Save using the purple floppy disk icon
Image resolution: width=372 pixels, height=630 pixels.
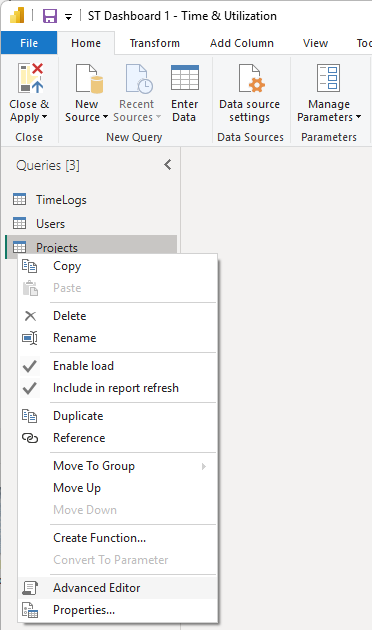(50, 16)
